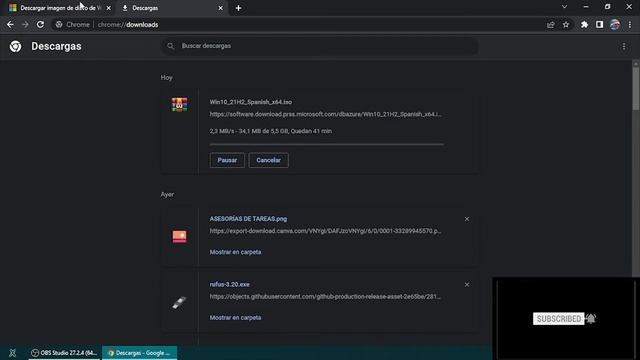Image resolution: width=640 pixels, height=360 pixels.
Task: Toggle the side panel icon
Action: click(x=599, y=24)
